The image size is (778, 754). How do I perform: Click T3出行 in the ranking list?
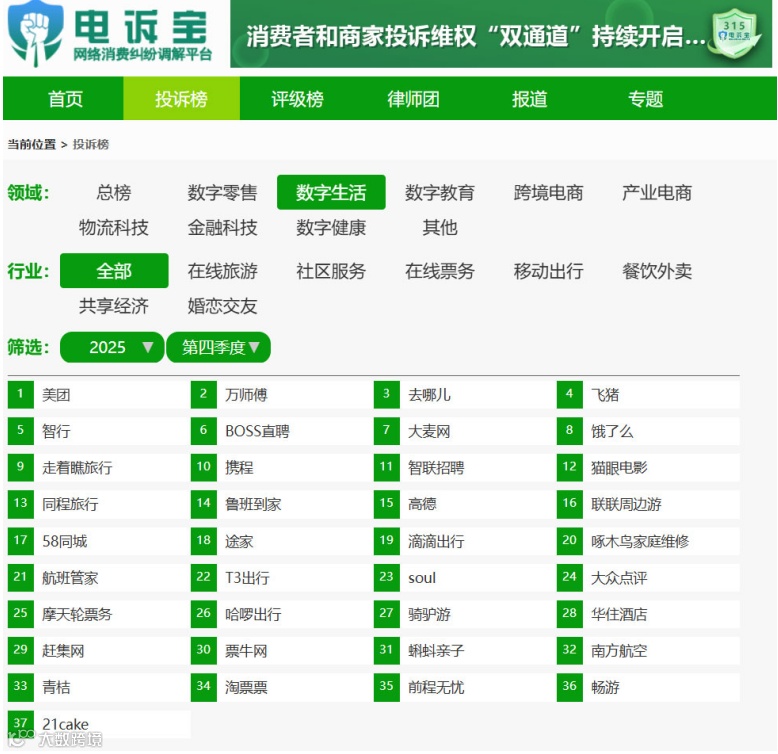pyautogui.click(x=247, y=578)
